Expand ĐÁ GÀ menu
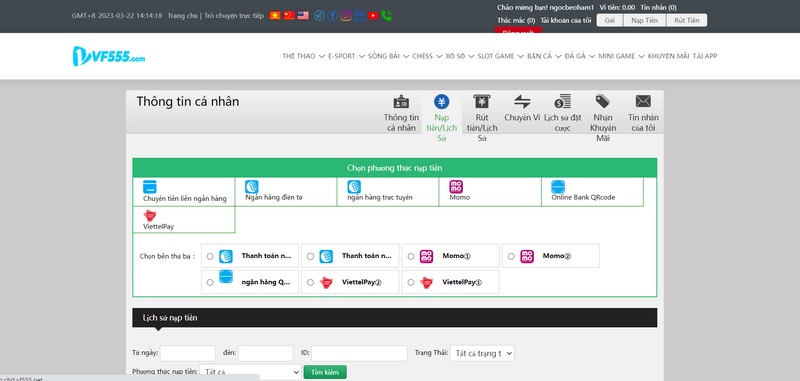800x381 pixels. (580, 56)
